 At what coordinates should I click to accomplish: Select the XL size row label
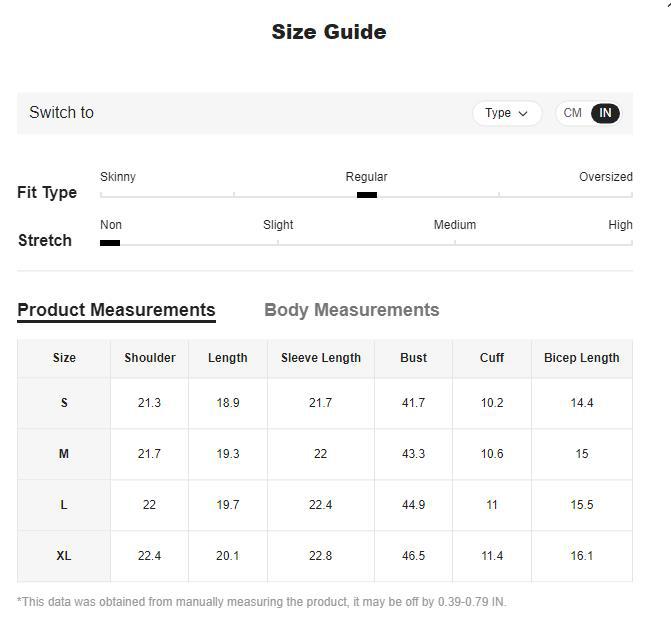[64, 556]
